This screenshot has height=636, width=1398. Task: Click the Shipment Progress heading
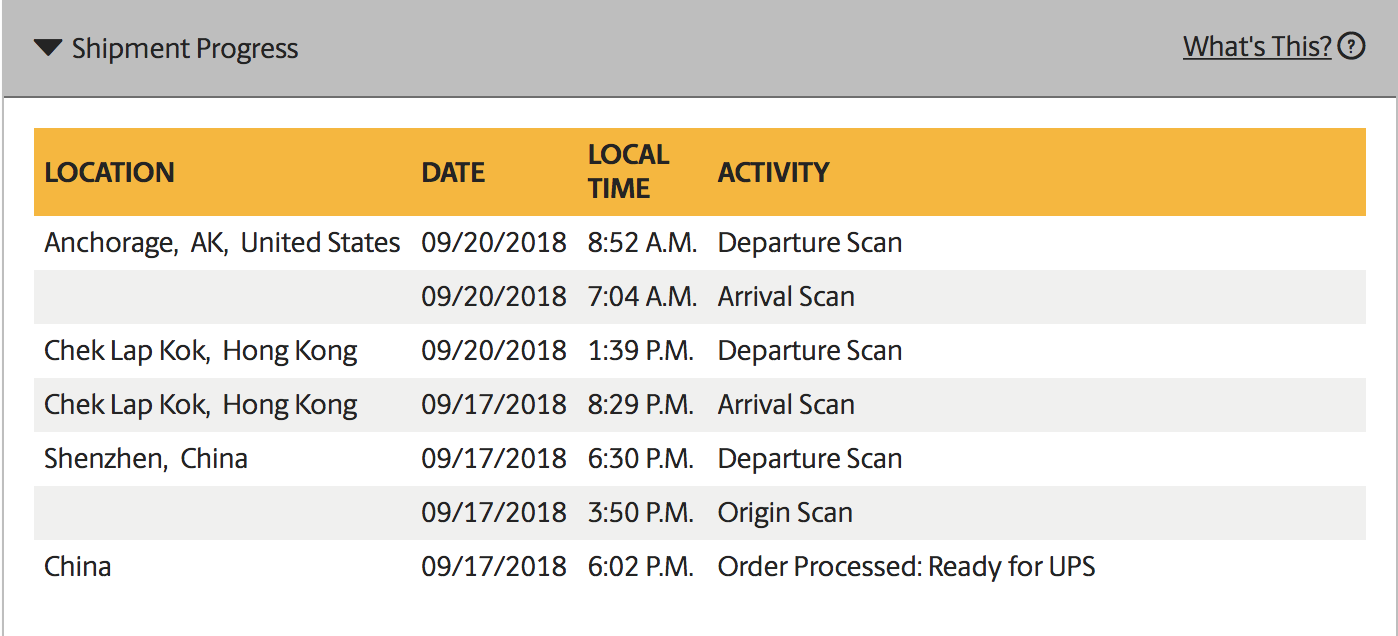(x=185, y=48)
